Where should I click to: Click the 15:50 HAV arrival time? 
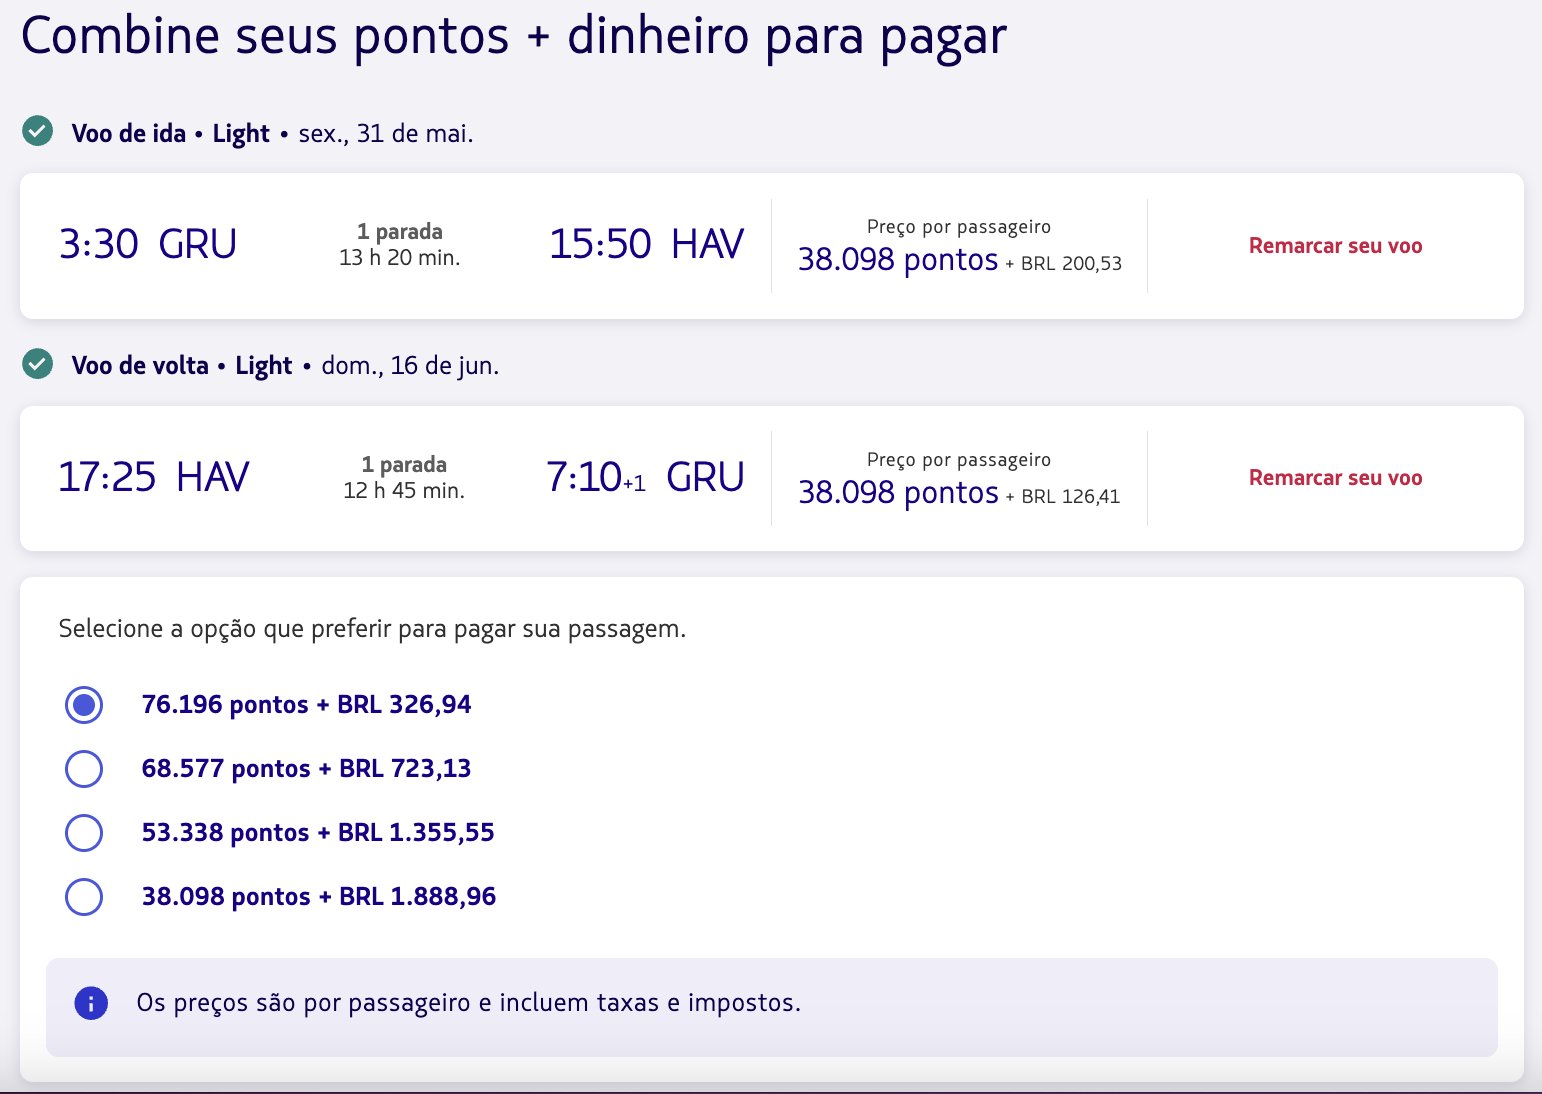tap(646, 245)
